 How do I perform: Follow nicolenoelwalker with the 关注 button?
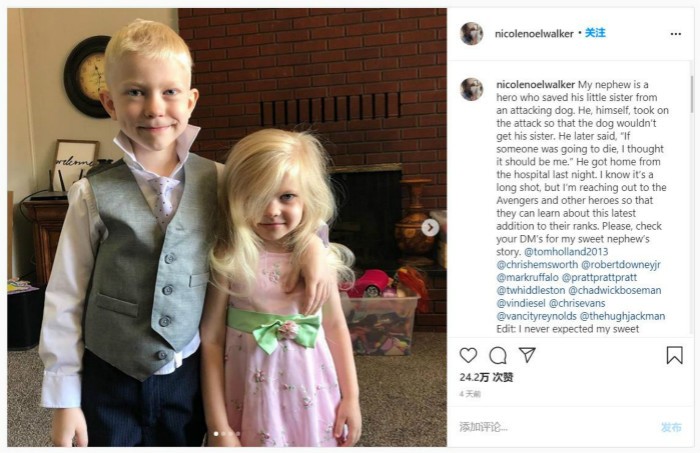(595, 33)
